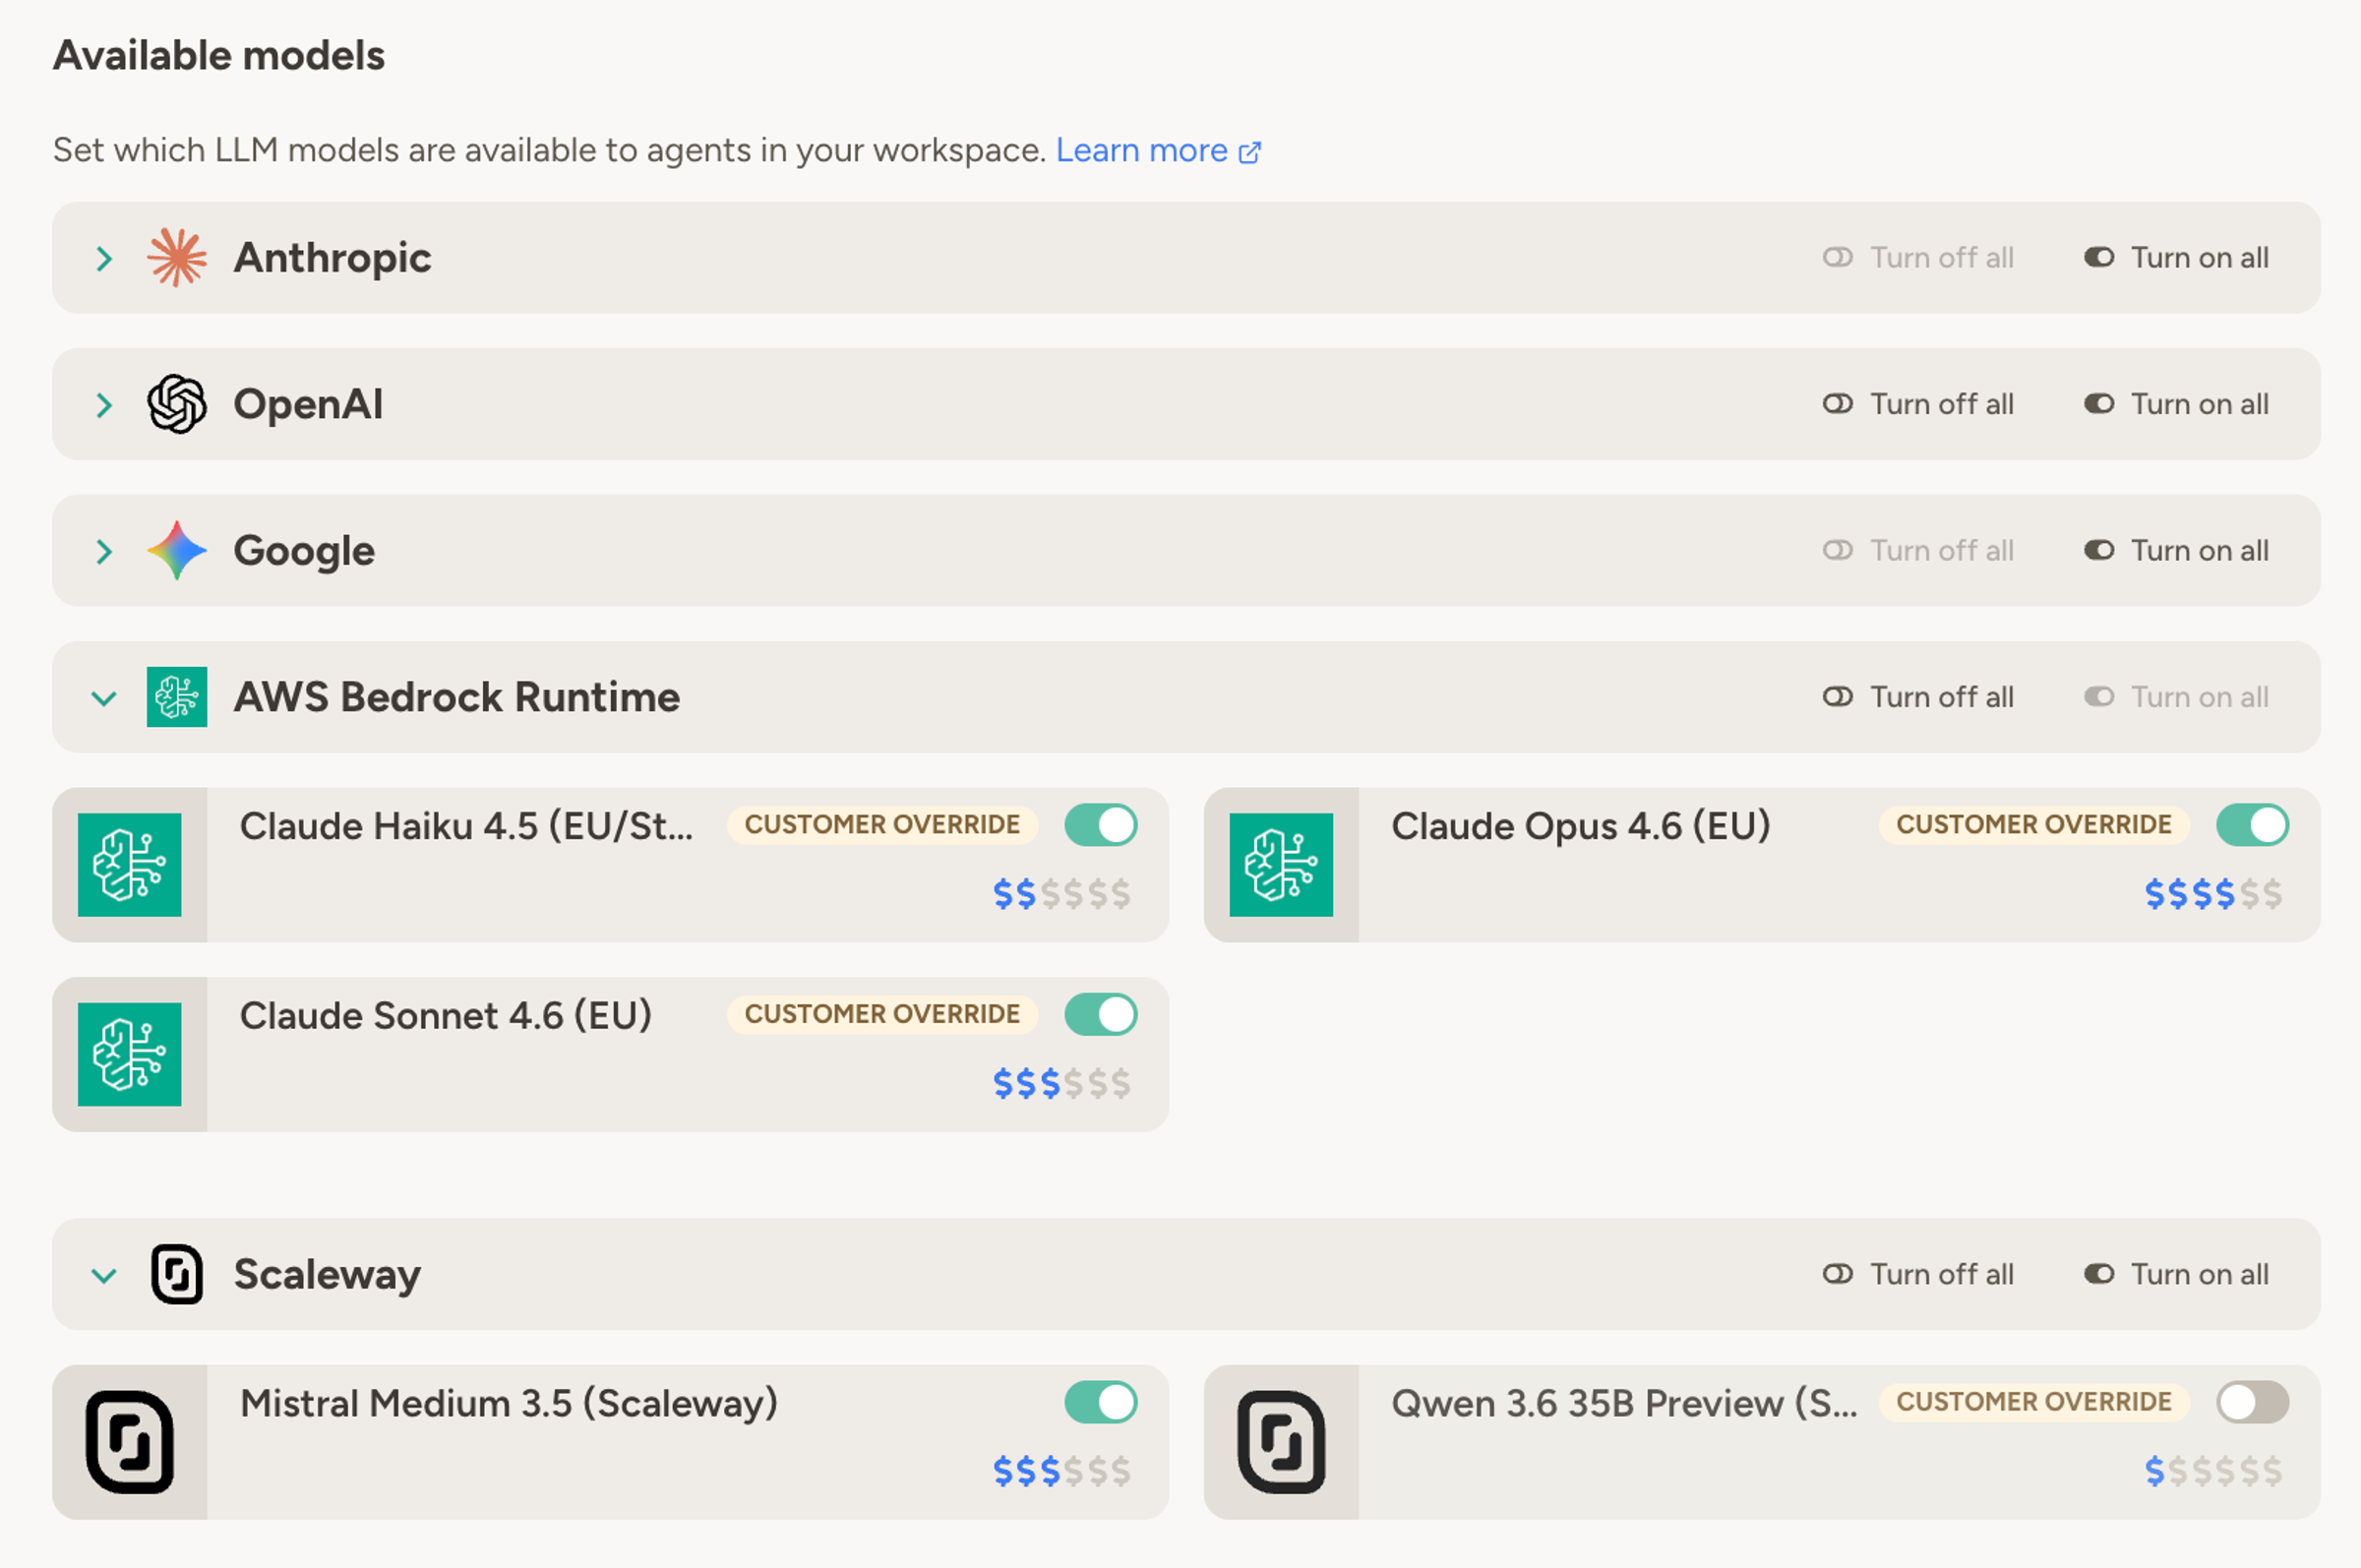The image size is (2361, 1568).
Task: Click the price indicator on Claude Sonnet 4.6
Action: [x=1062, y=1083]
